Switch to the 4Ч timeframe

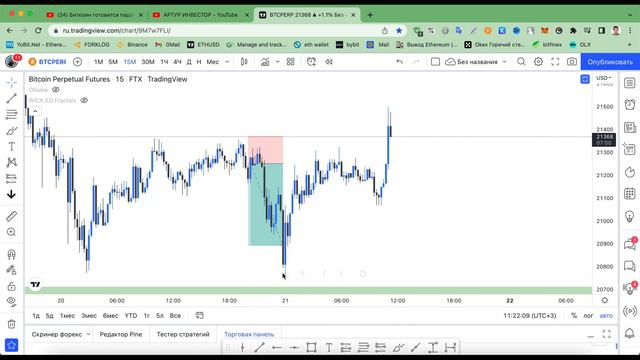[x=177, y=62]
